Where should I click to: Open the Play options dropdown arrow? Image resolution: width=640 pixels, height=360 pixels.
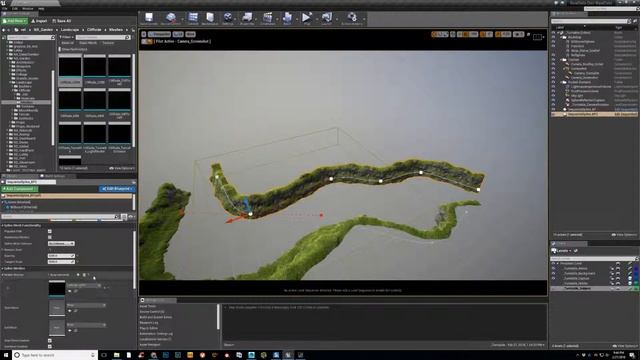(x=316, y=19)
